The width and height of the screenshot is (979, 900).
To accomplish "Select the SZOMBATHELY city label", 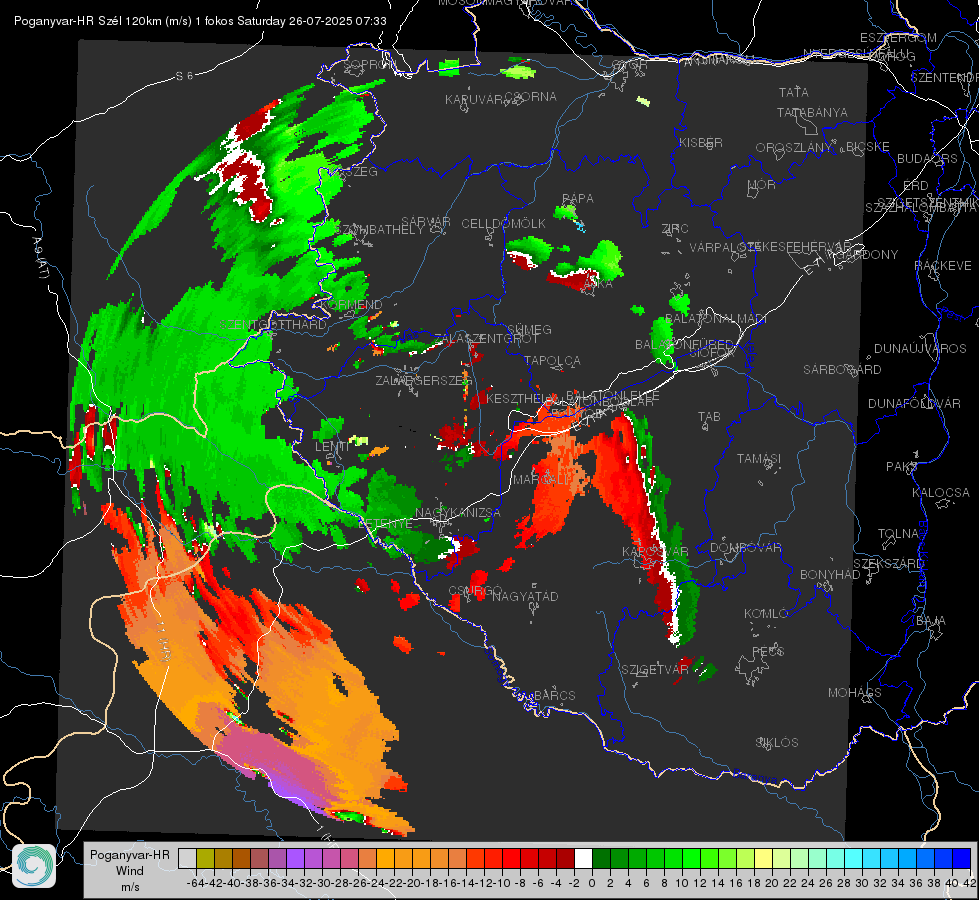I will tap(380, 230).
